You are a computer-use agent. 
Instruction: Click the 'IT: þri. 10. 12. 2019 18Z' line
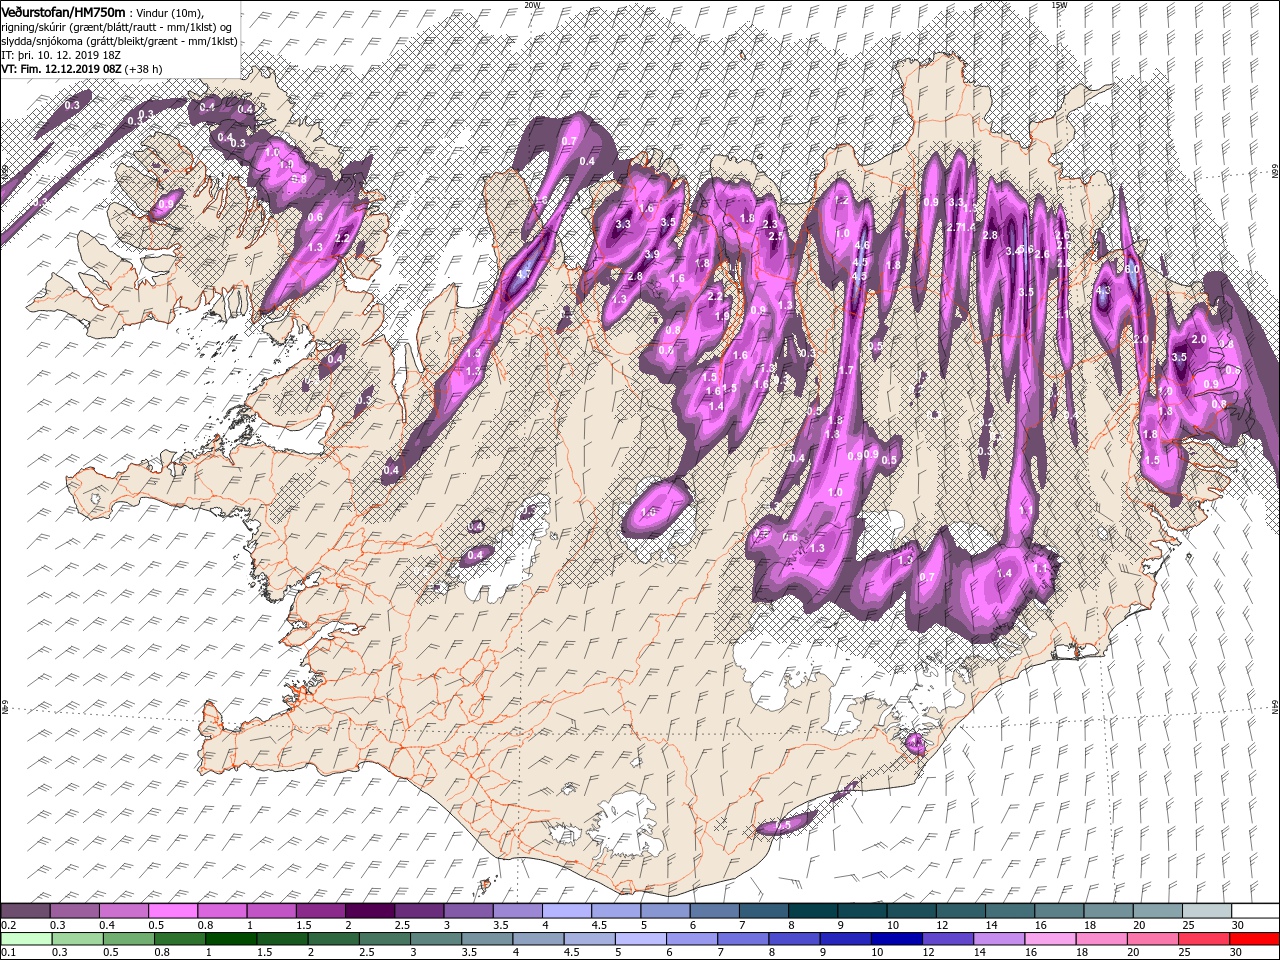[x=61, y=56]
